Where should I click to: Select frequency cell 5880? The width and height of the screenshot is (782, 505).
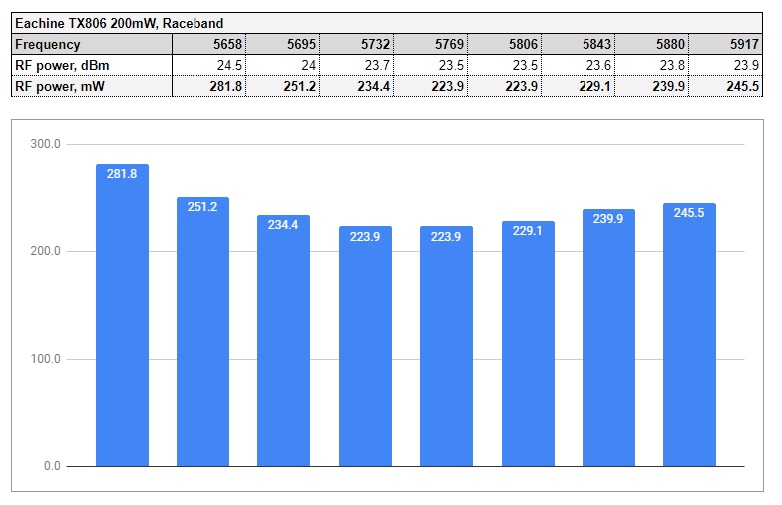coord(652,44)
